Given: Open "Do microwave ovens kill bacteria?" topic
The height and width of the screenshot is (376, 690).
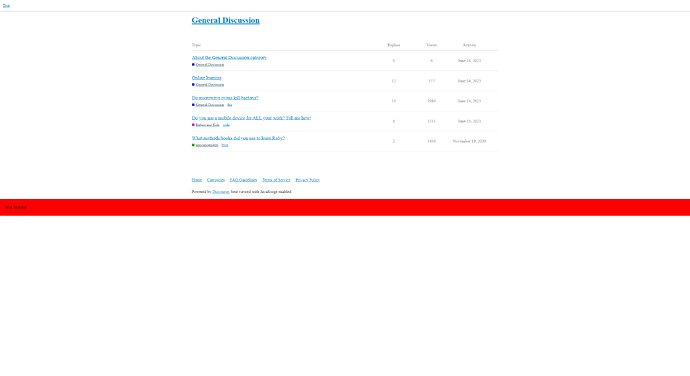Looking at the screenshot, I should pos(225,98).
